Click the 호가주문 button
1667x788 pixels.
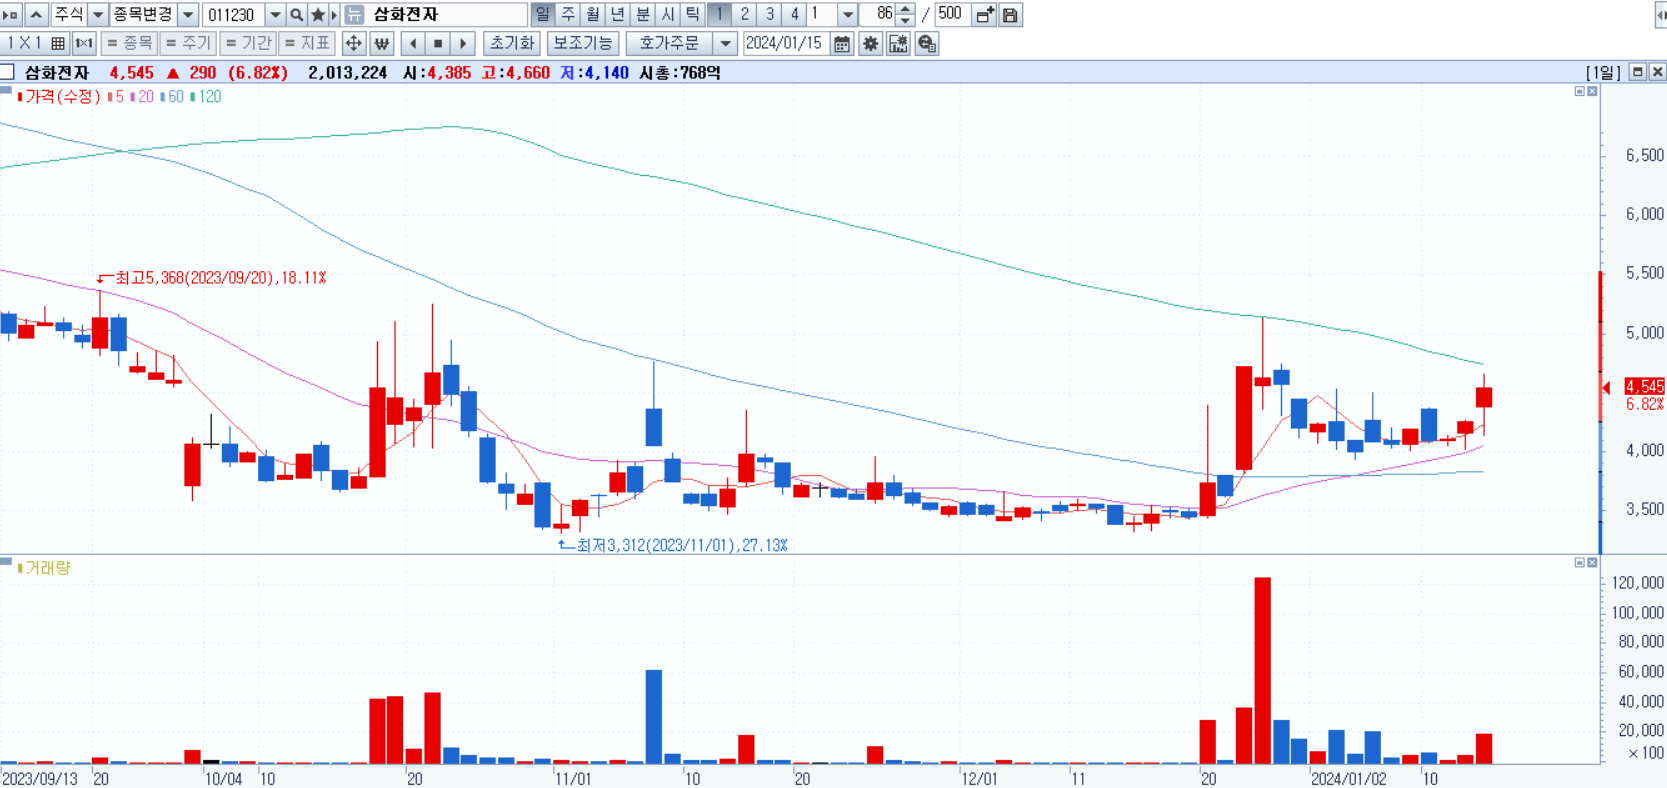[x=669, y=43]
